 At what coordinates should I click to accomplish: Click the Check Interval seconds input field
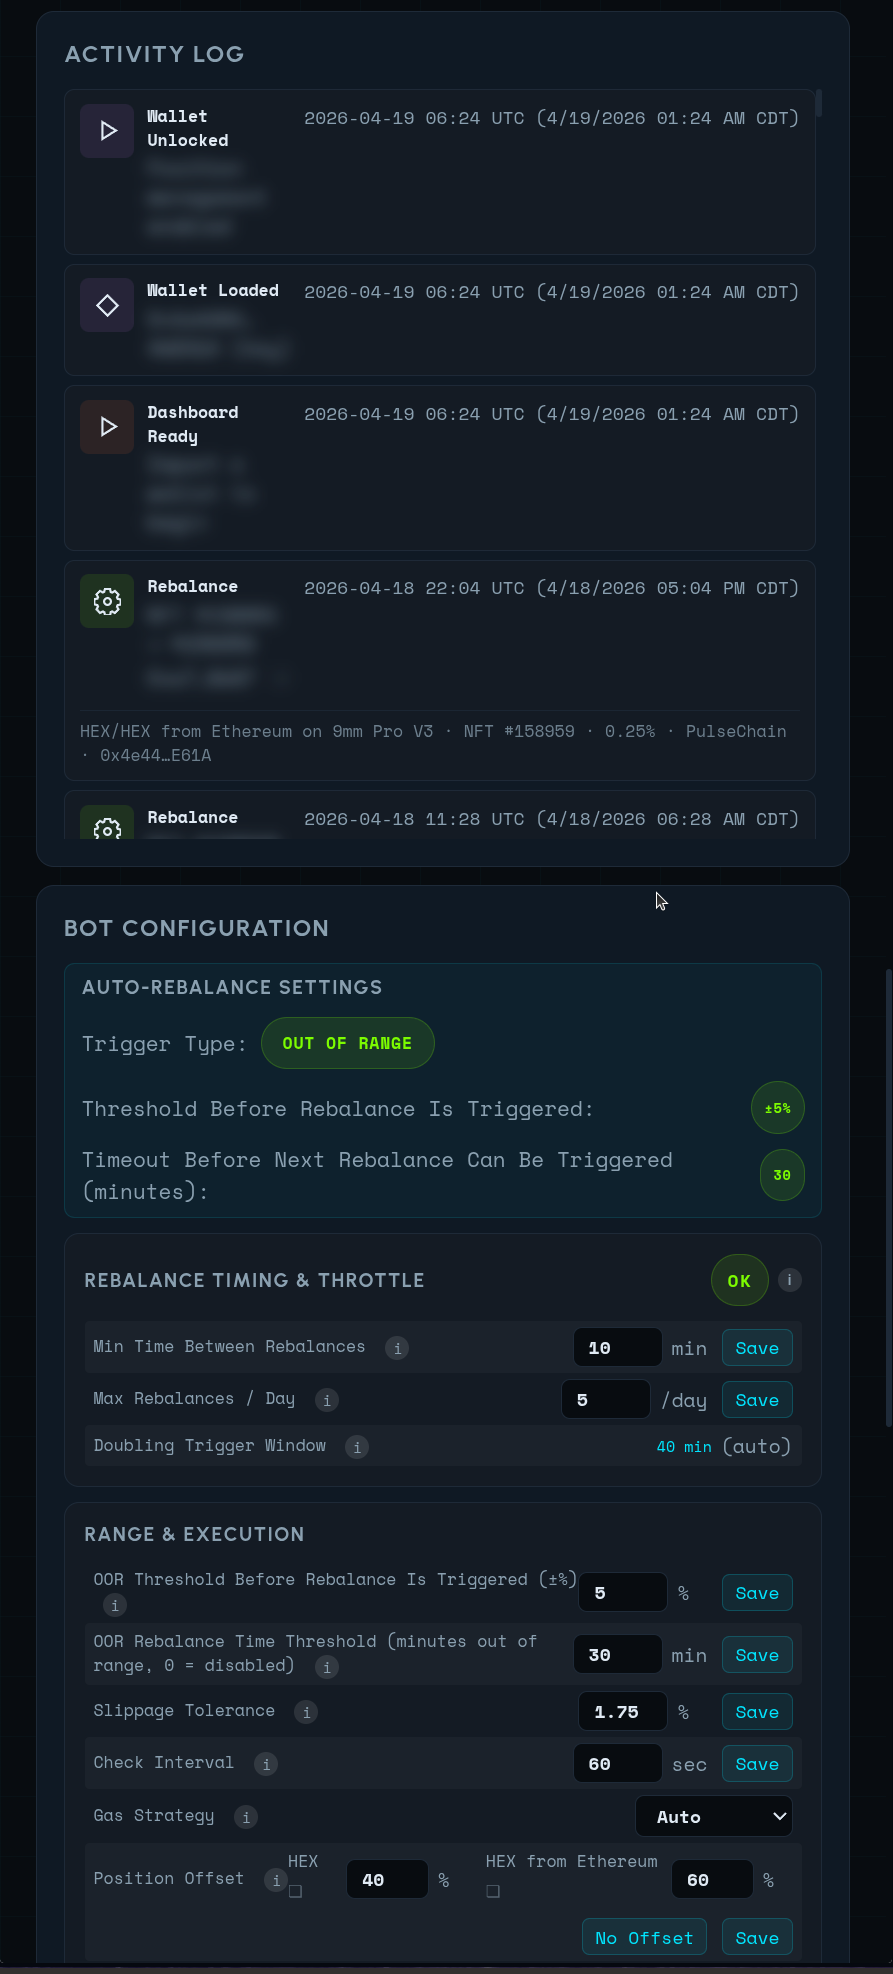(617, 1764)
